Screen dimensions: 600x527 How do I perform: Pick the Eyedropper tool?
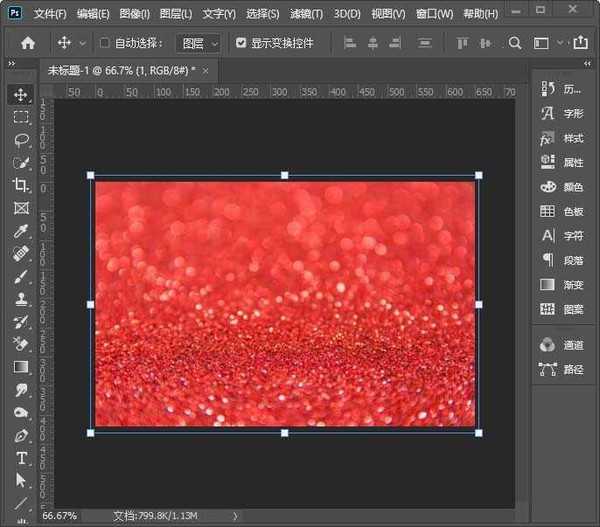click(x=21, y=231)
